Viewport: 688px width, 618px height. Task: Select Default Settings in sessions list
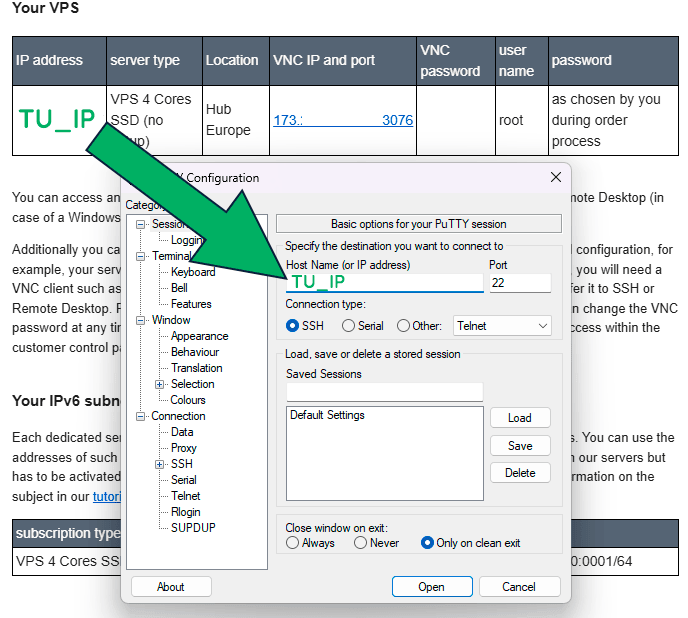(x=327, y=415)
